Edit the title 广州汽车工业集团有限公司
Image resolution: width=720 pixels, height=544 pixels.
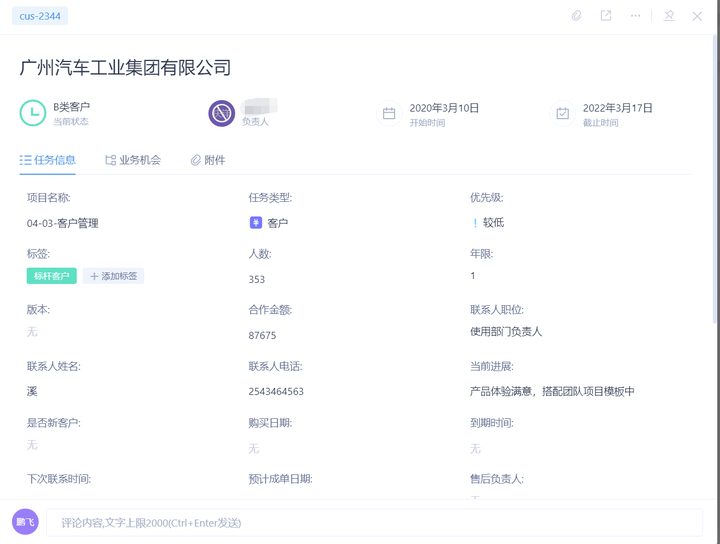(x=125, y=68)
